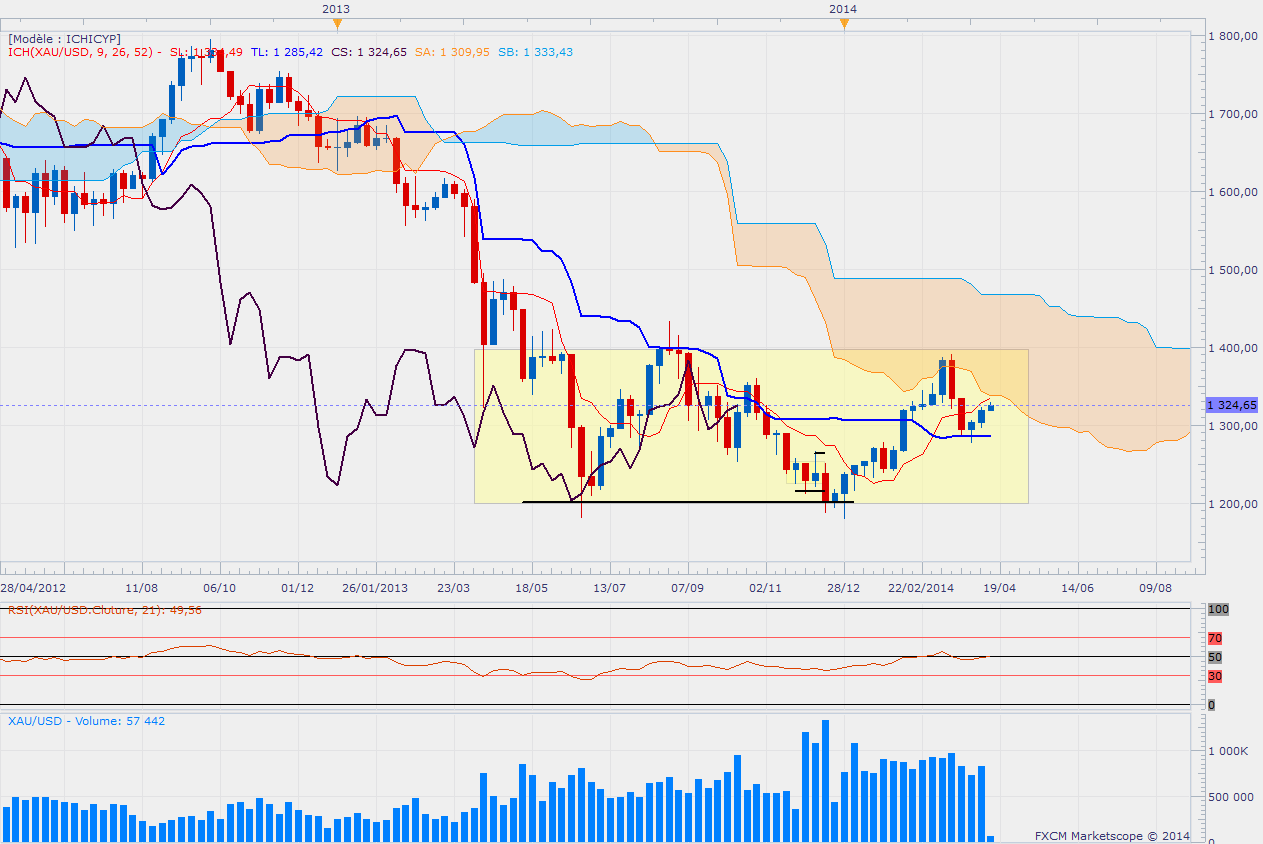Click the 1 000K volume axis label
This screenshot has width=1263, height=844.
[1228, 750]
